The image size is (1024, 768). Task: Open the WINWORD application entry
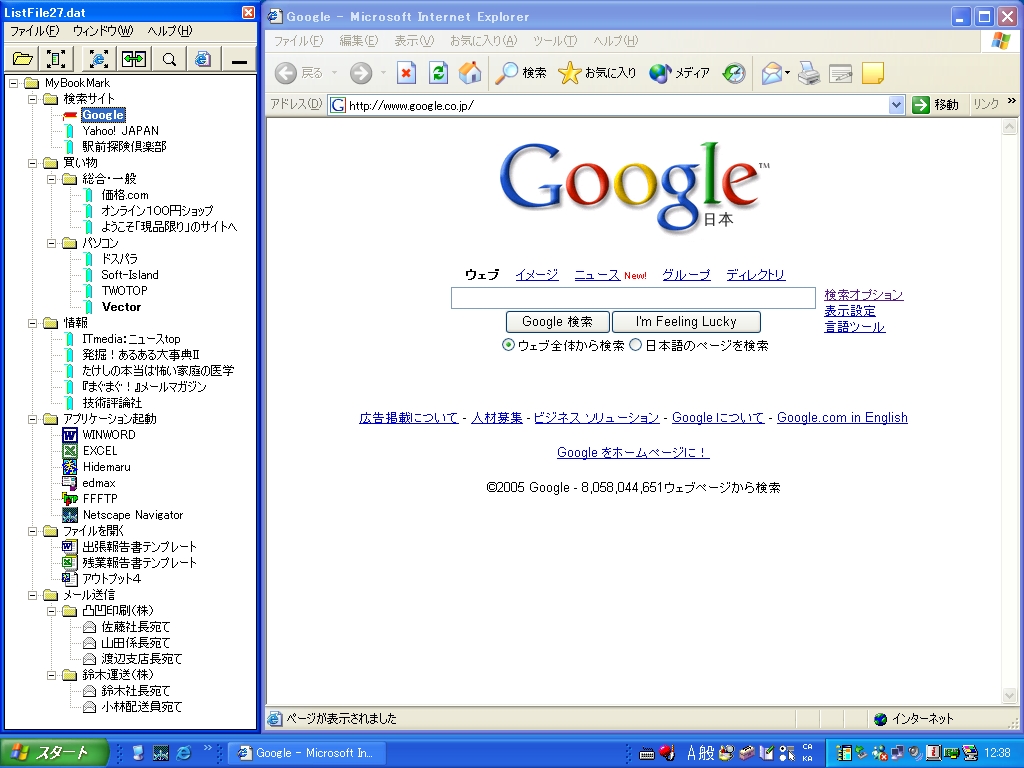point(99,435)
